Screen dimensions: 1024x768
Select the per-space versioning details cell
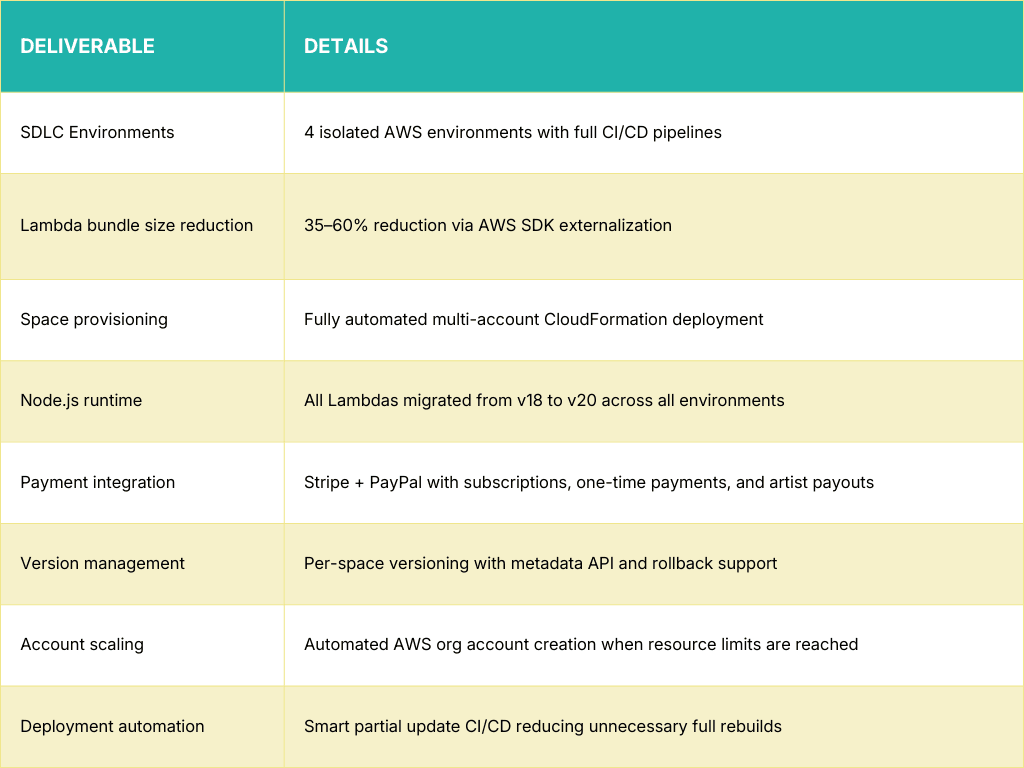point(540,563)
